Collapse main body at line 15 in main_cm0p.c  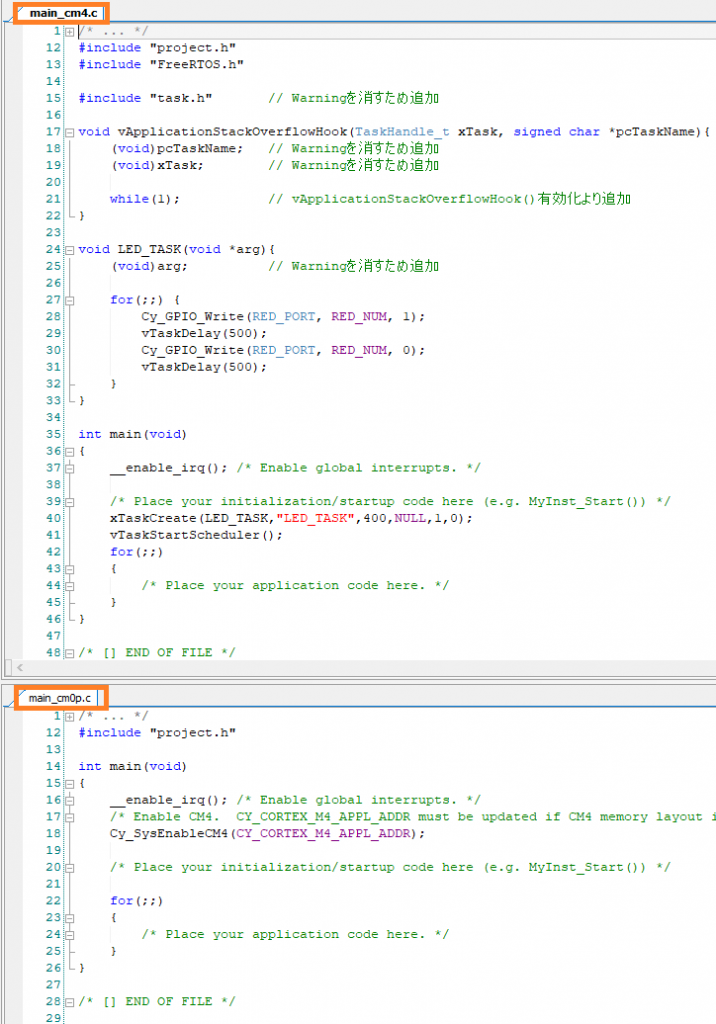click(x=70, y=783)
